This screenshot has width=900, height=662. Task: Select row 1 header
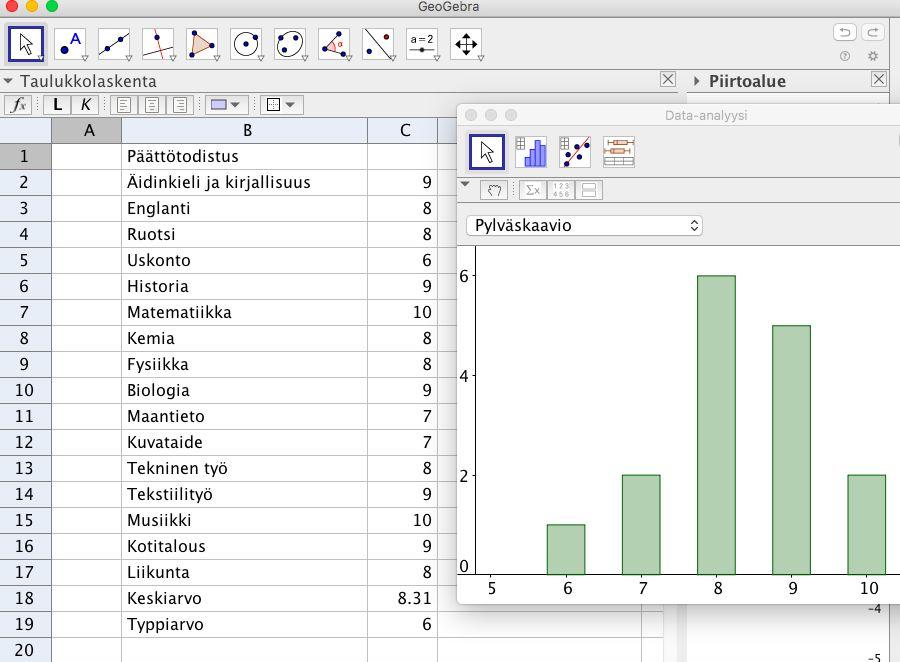pos(26,156)
